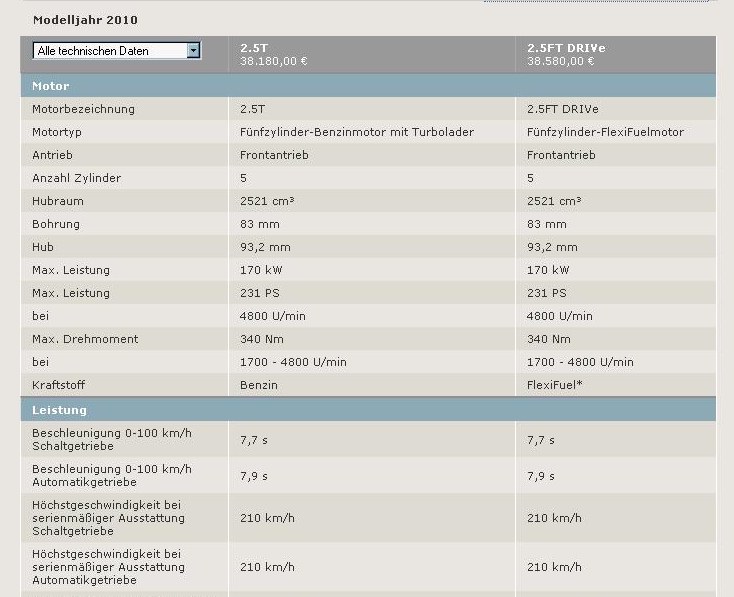Screen dimensions: 734x597
Task: Select the 2.5T model column header
Action: click(254, 47)
